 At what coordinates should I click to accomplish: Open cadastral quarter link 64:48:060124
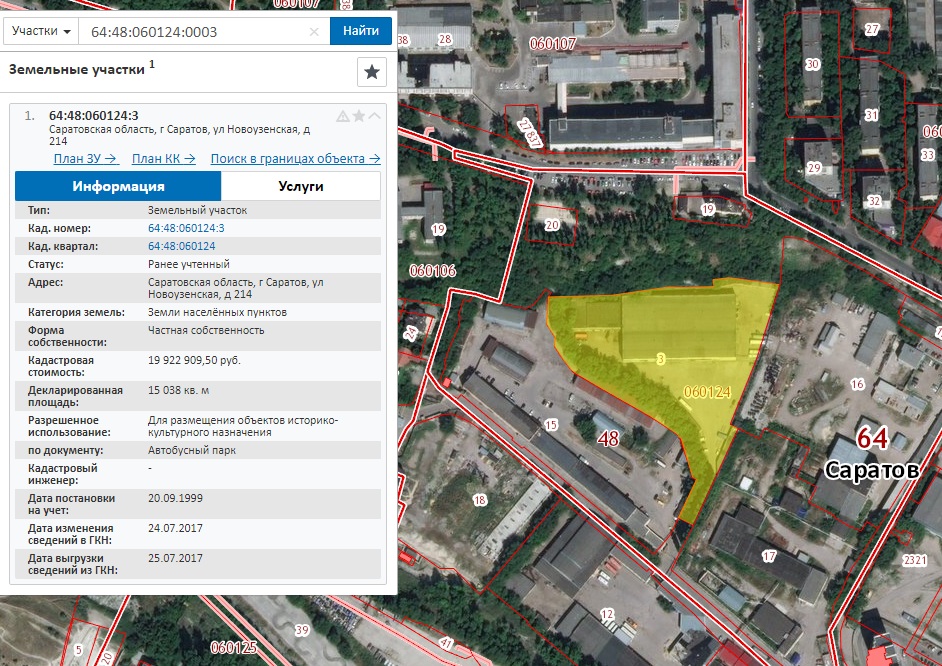click(x=181, y=246)
